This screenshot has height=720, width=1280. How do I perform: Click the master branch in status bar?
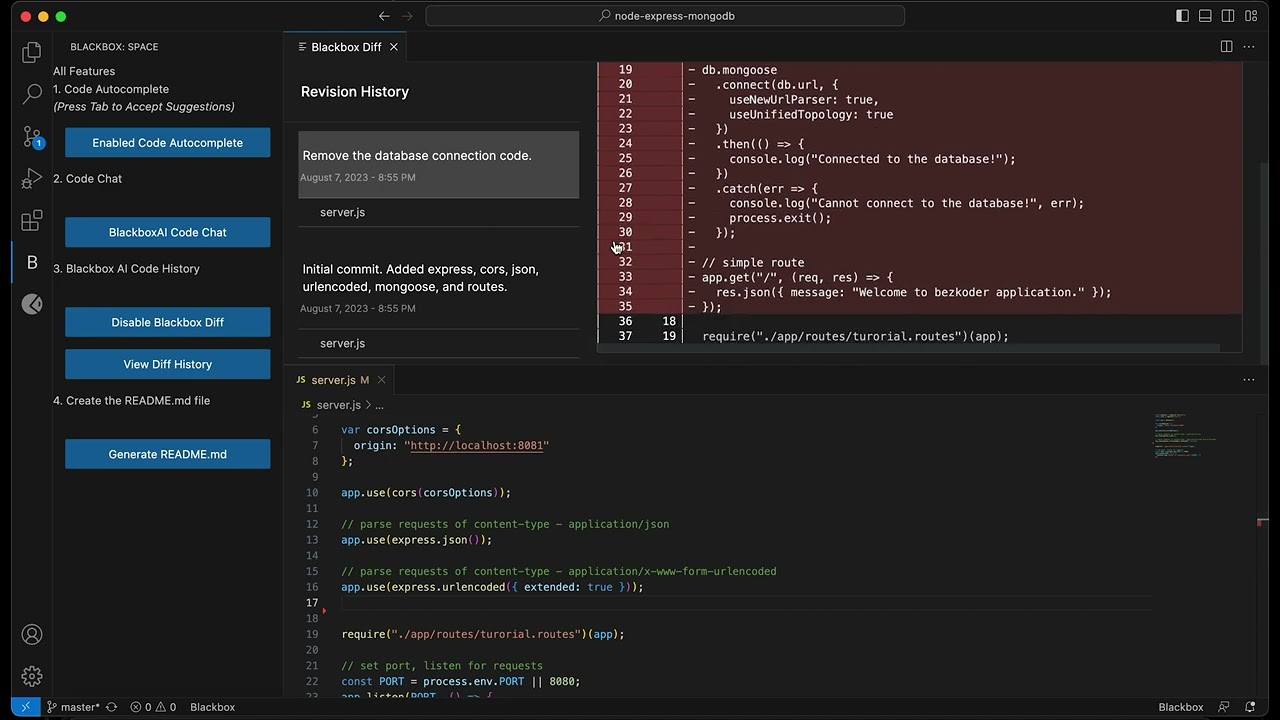[x=73, y=707]
